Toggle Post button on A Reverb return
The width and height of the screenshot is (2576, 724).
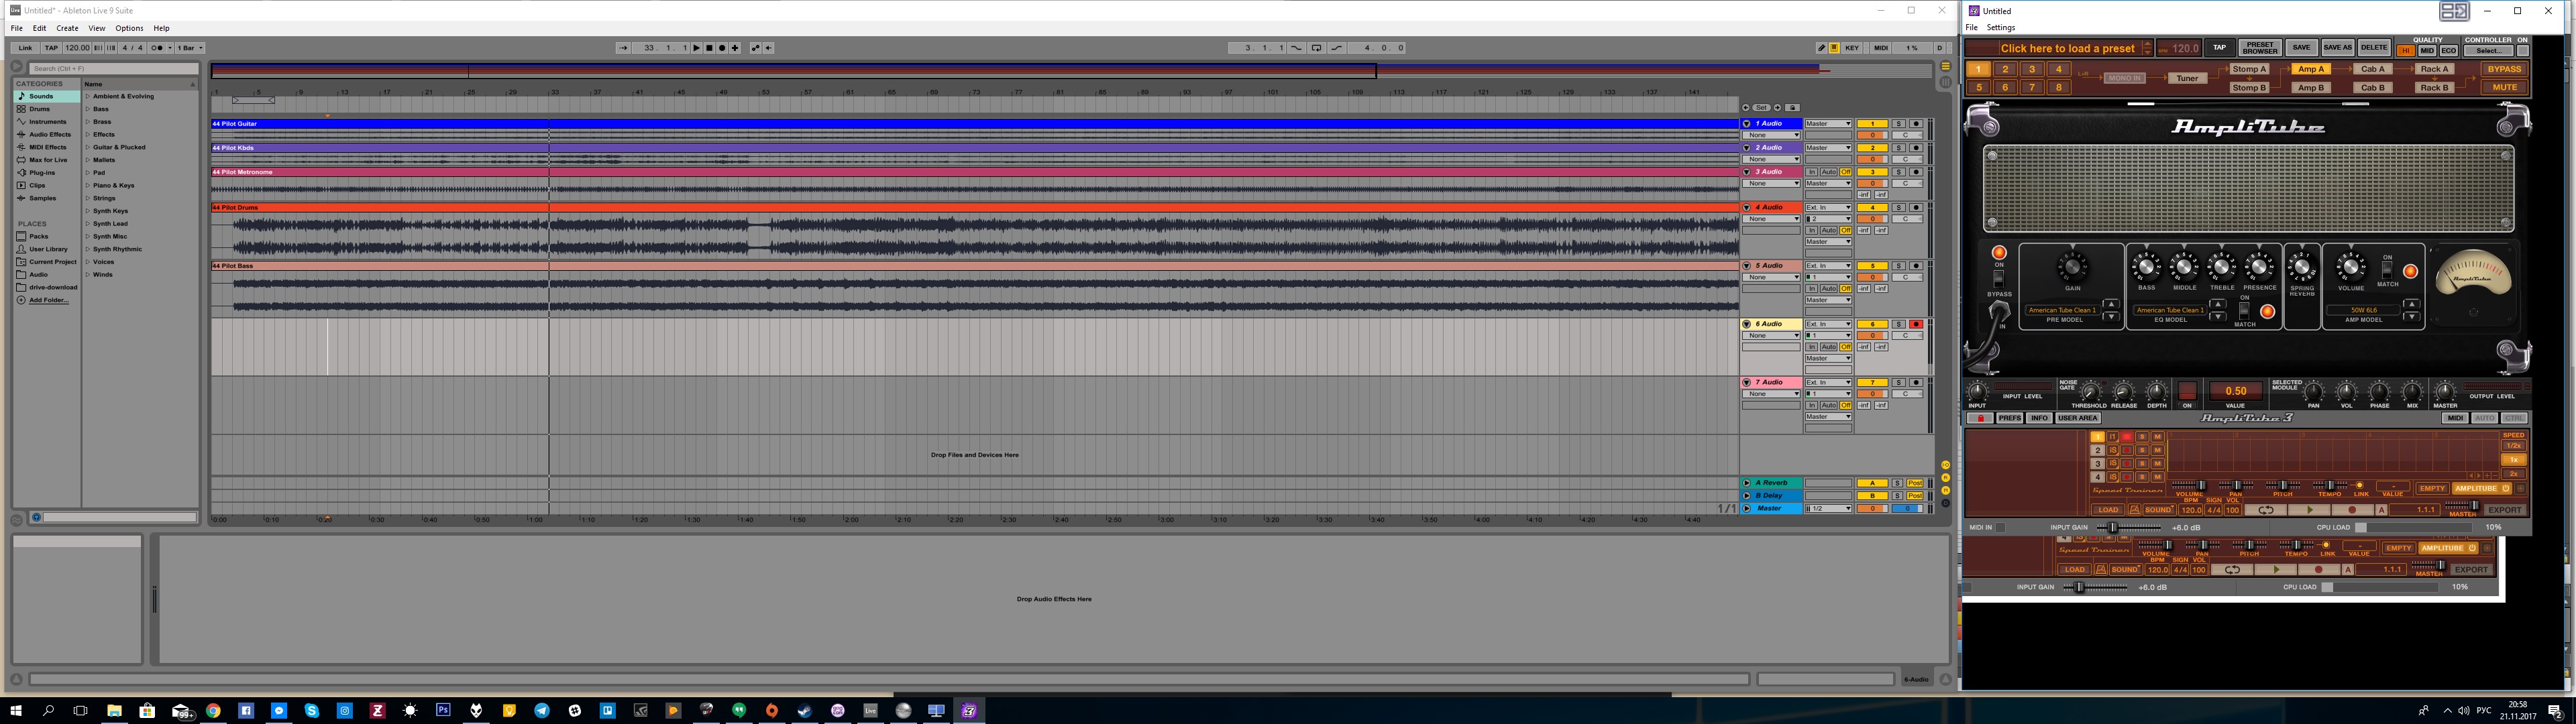click(x=1916, y=483)
